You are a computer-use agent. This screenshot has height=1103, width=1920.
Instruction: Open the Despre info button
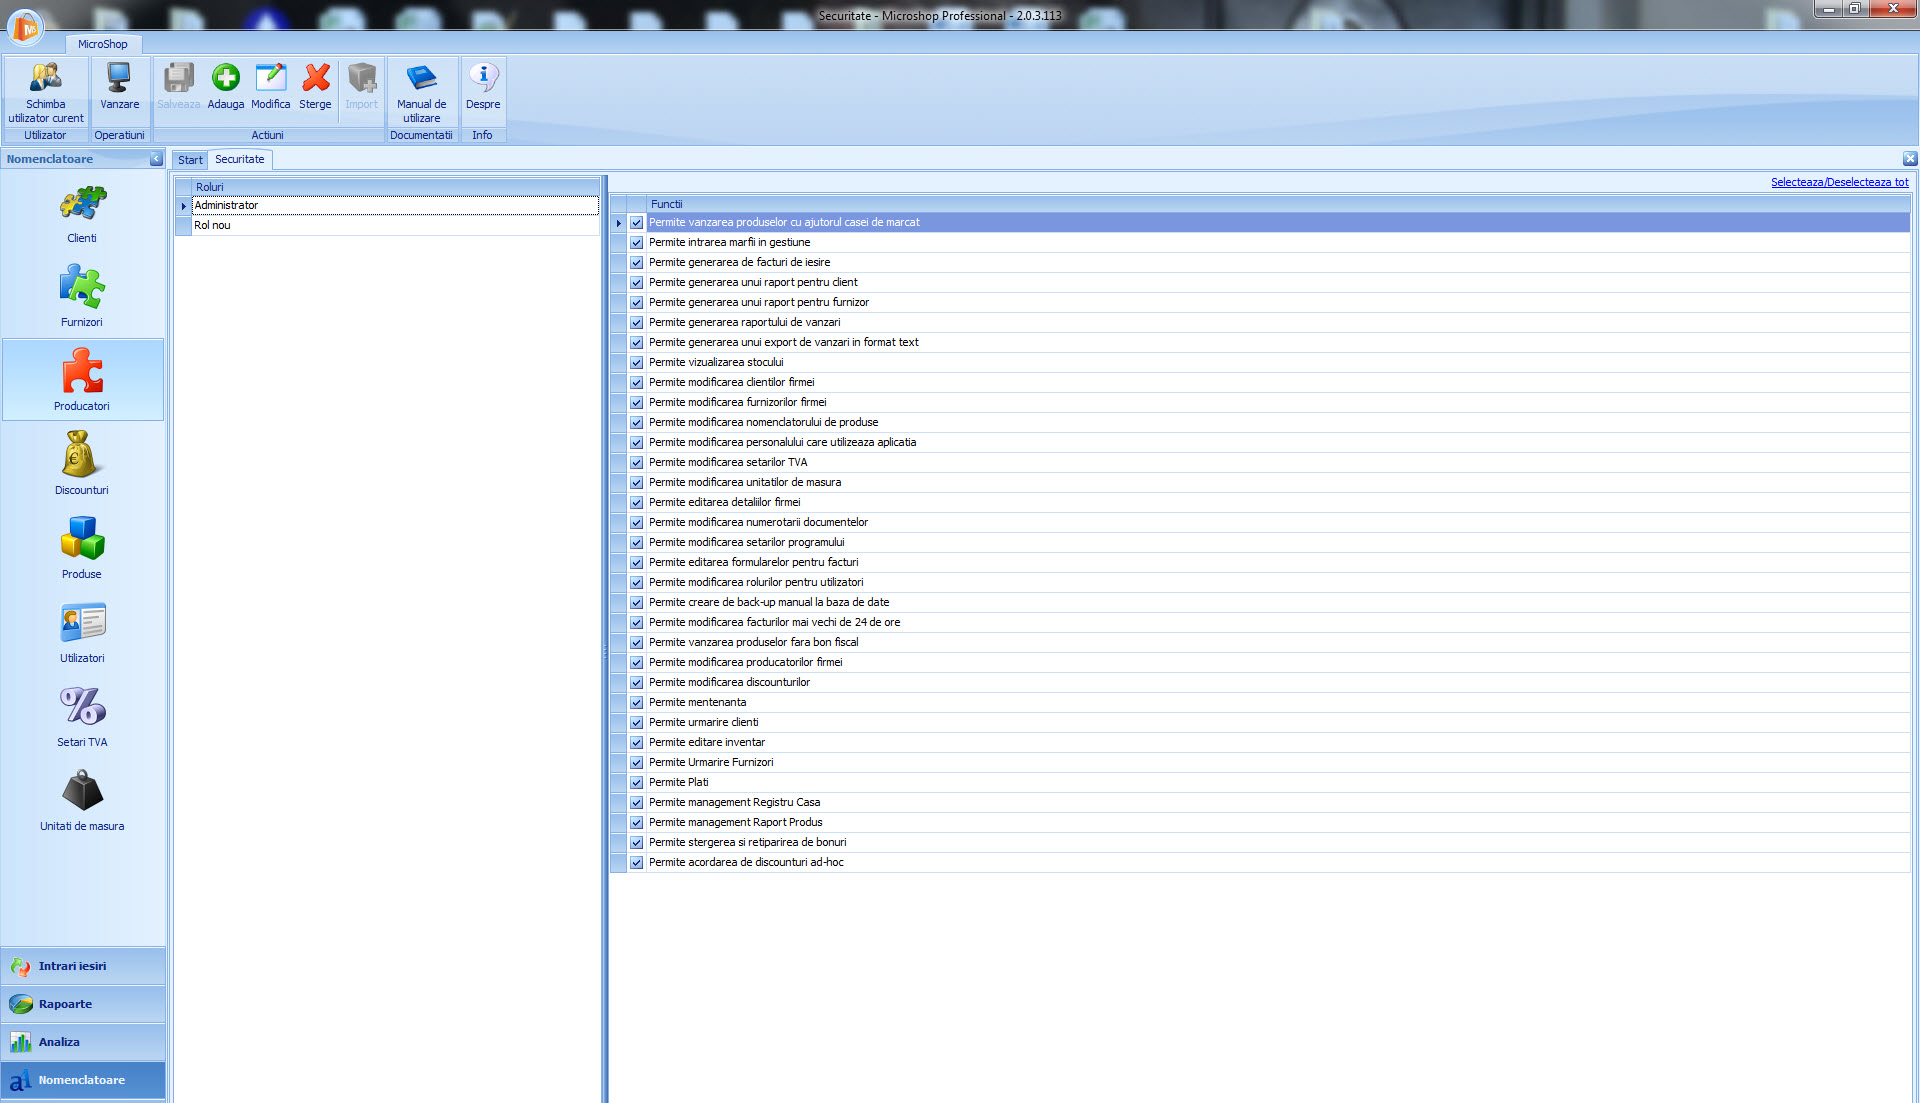[483, 88]
